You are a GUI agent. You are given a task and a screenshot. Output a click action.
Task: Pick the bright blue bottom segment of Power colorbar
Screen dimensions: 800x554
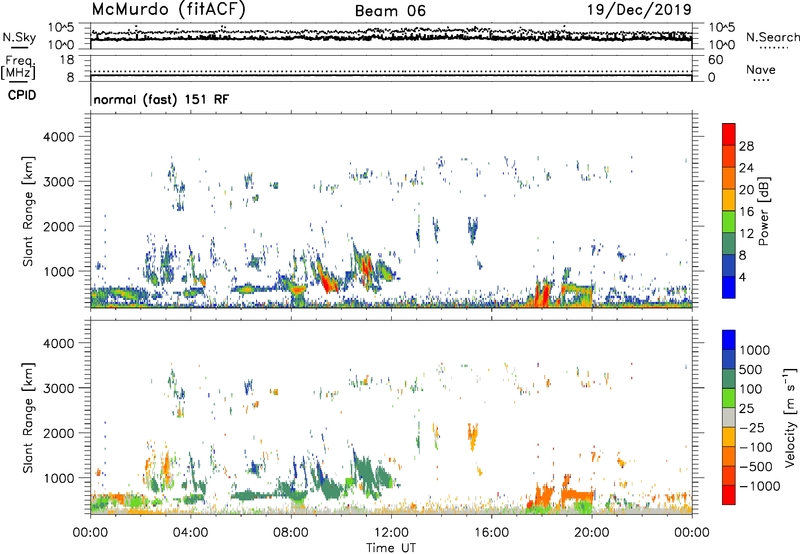click(729, 288)
